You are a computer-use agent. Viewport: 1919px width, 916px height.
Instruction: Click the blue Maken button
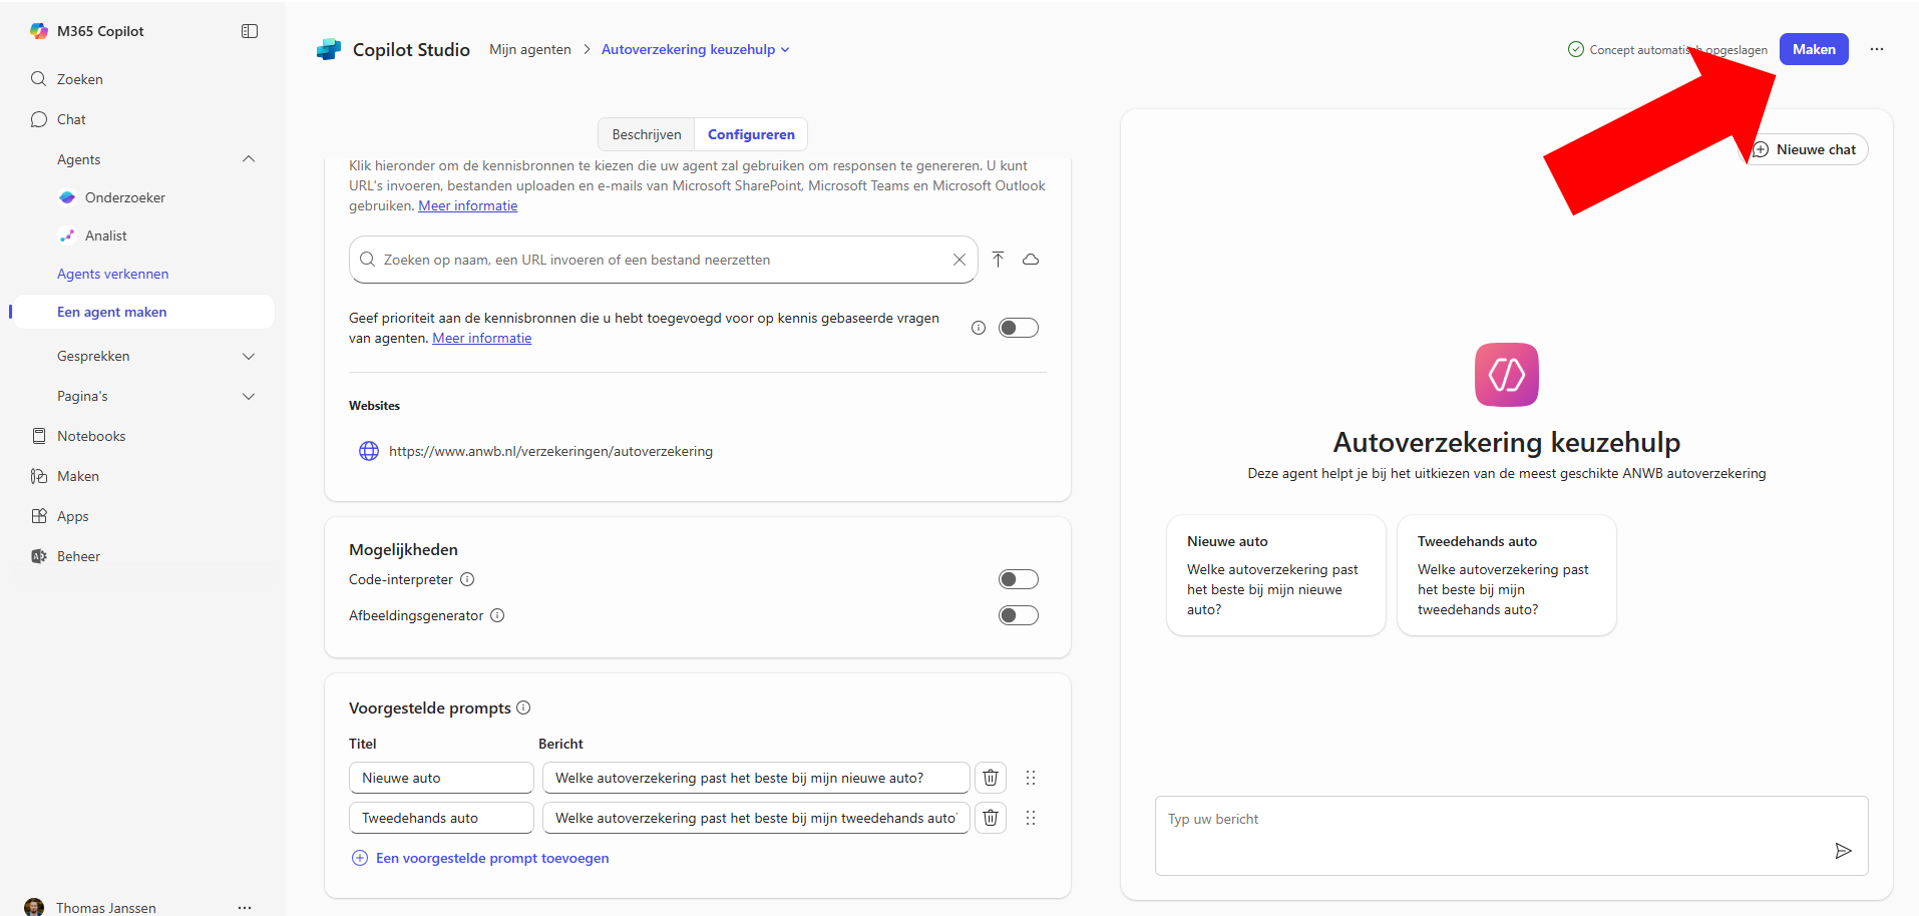[x=1813, y=49]
